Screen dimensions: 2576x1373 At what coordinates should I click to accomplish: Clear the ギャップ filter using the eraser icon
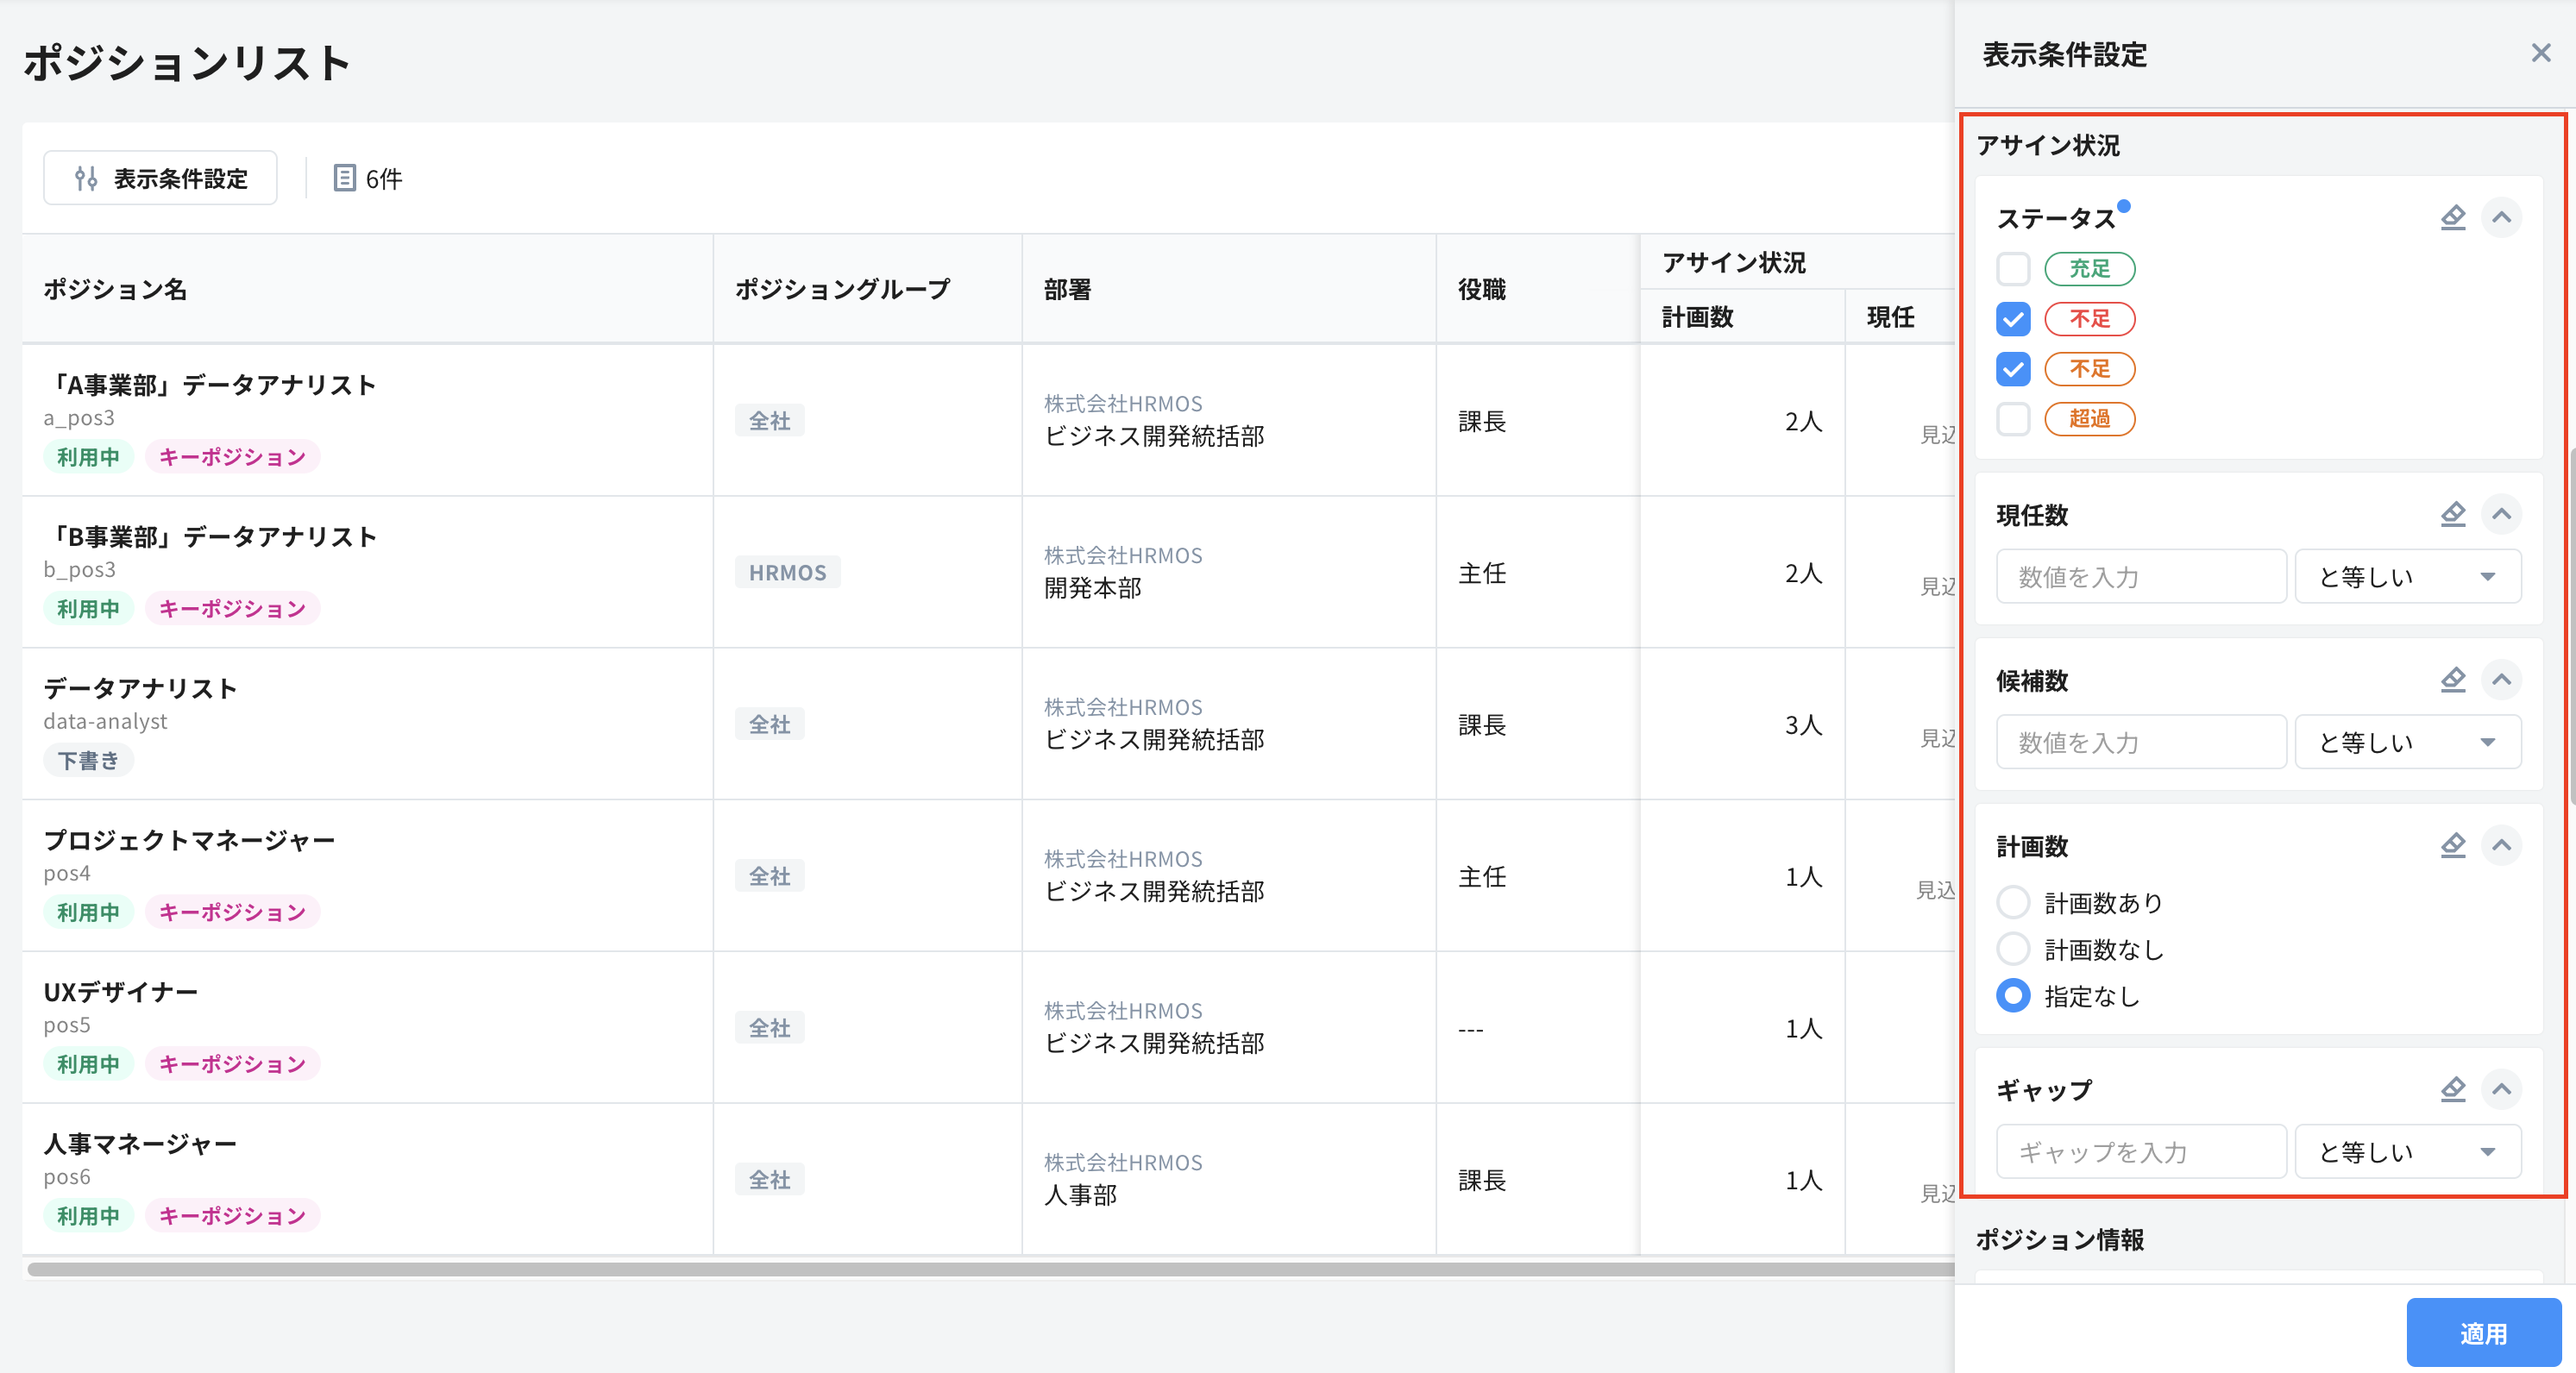click(x=2453, y=1089)
